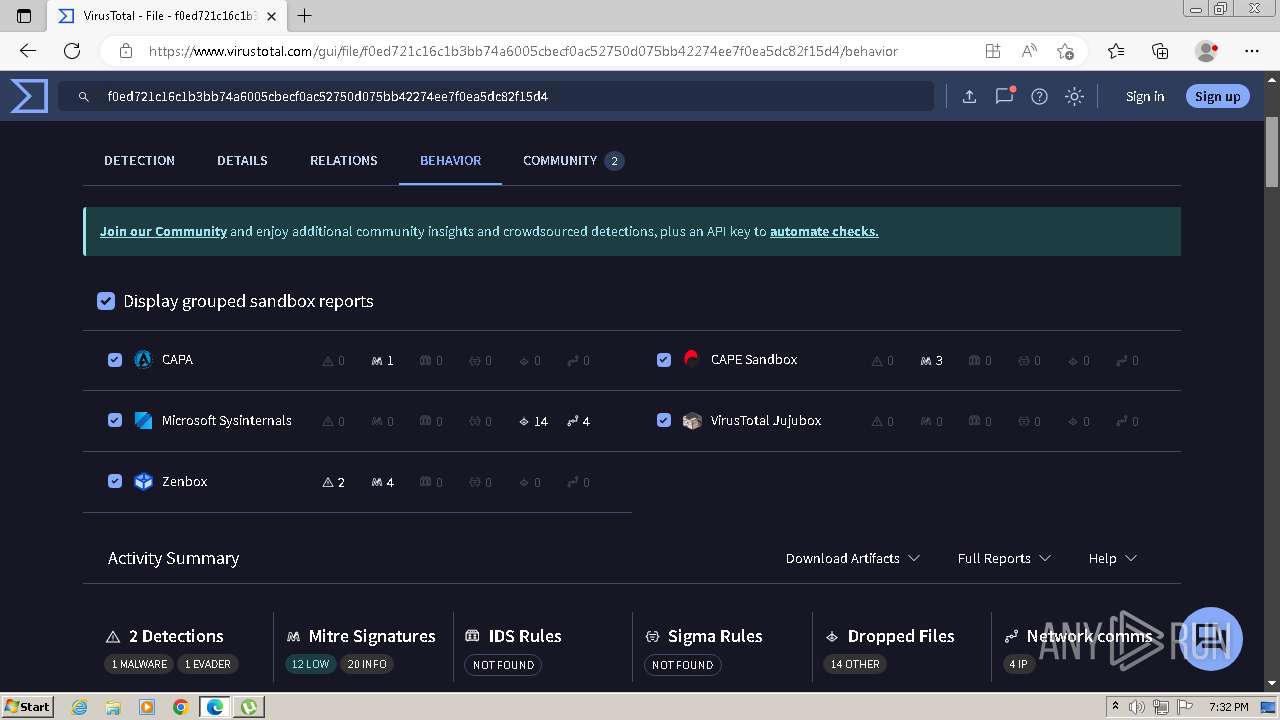1280x720 pixels.
Task: Click the CAPA sandbox logo
Action: click(x=143, y=360)
